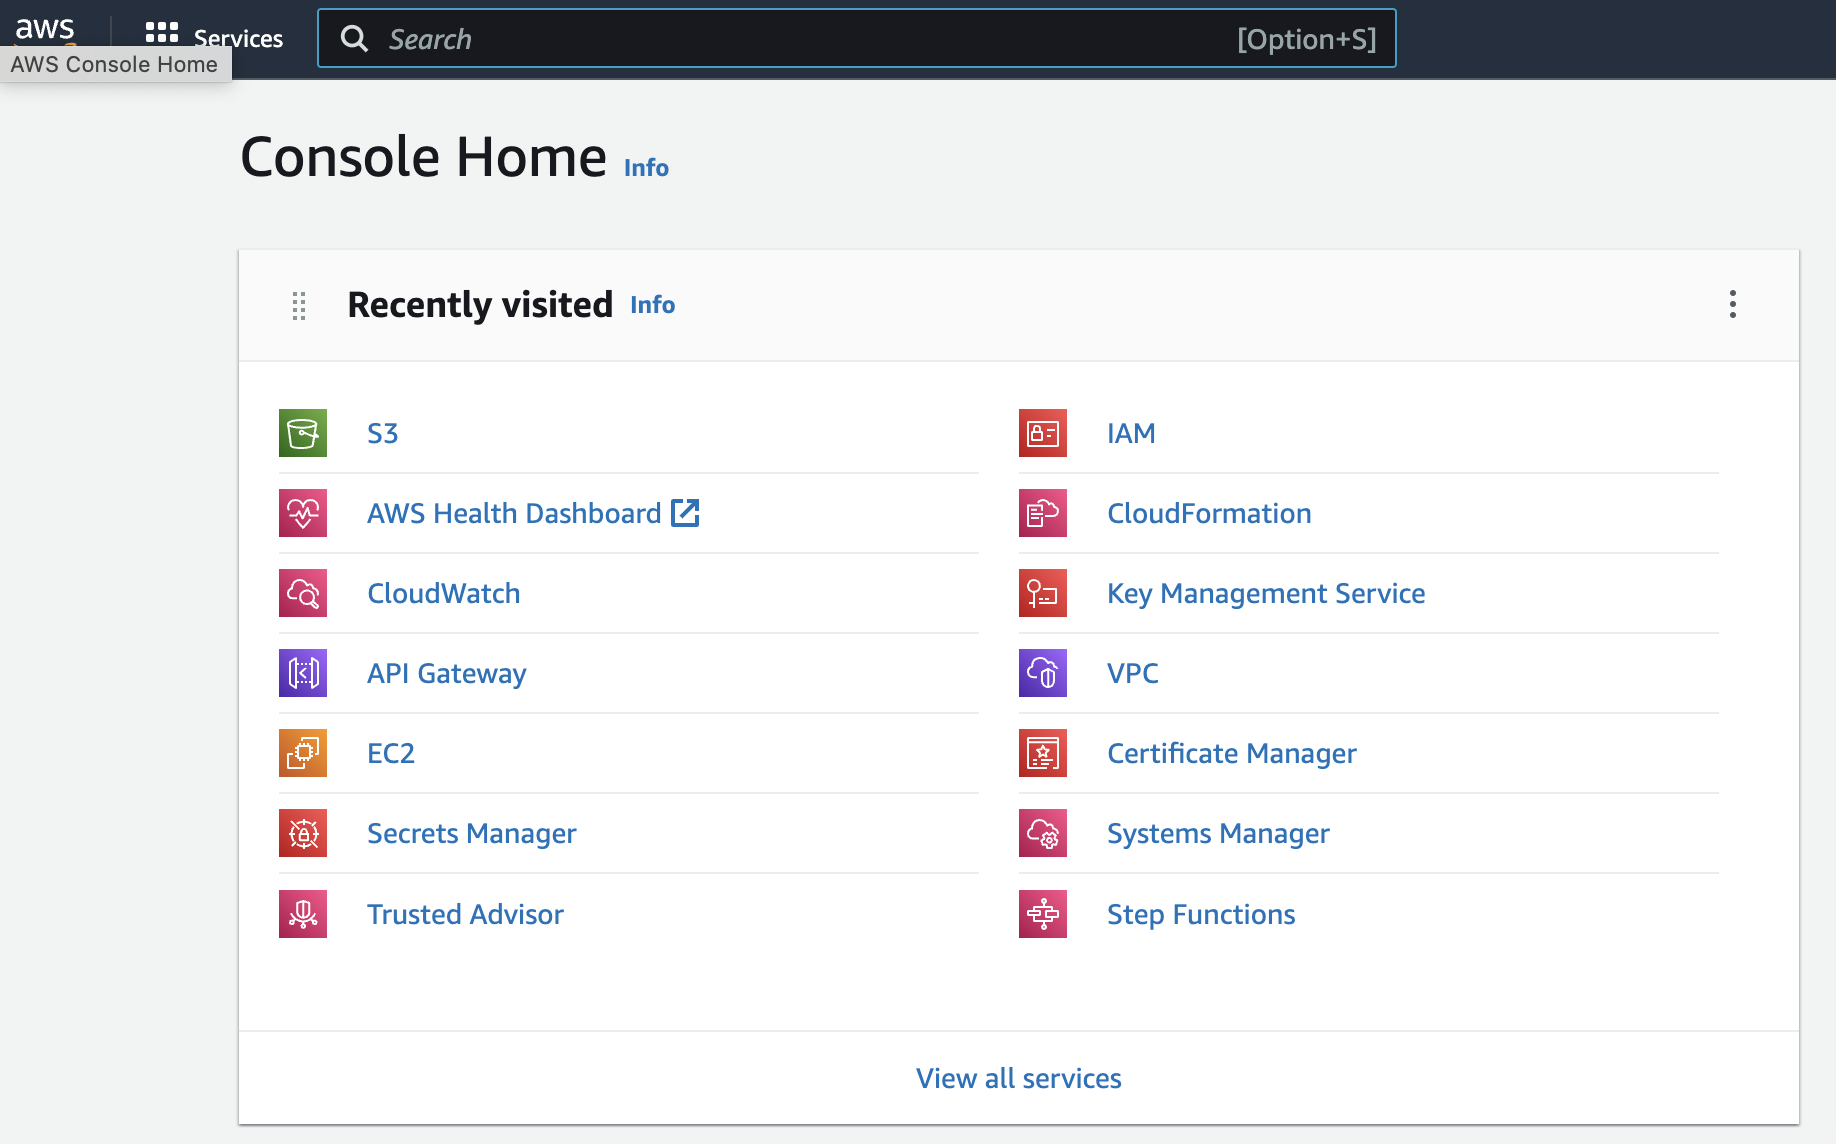This screenshot has height=1144, width=1836.
Task: Click the CloudWatch magnifier icon
Action: coord(302,593)
